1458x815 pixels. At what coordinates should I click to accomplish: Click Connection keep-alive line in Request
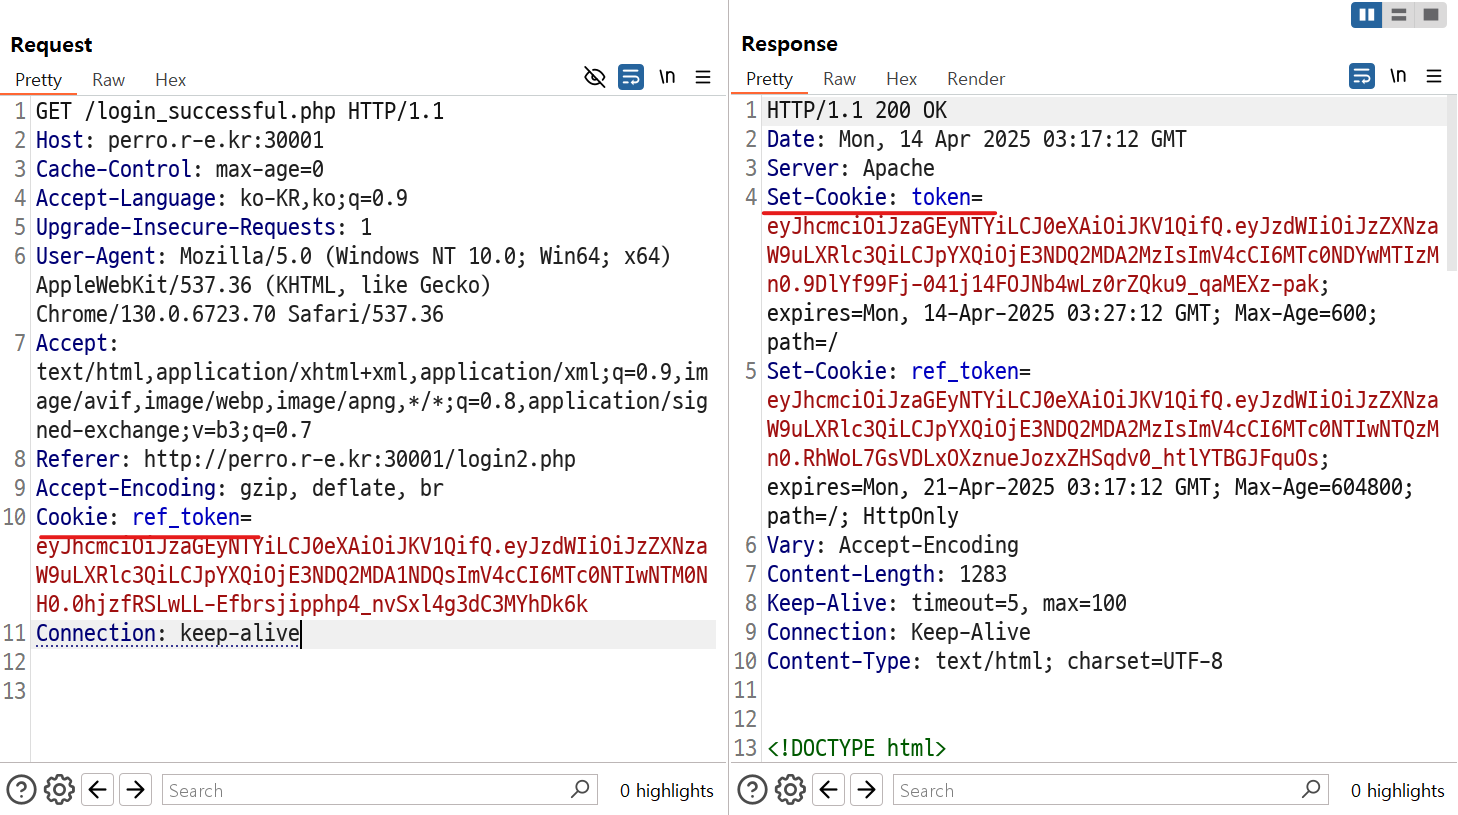168,633
